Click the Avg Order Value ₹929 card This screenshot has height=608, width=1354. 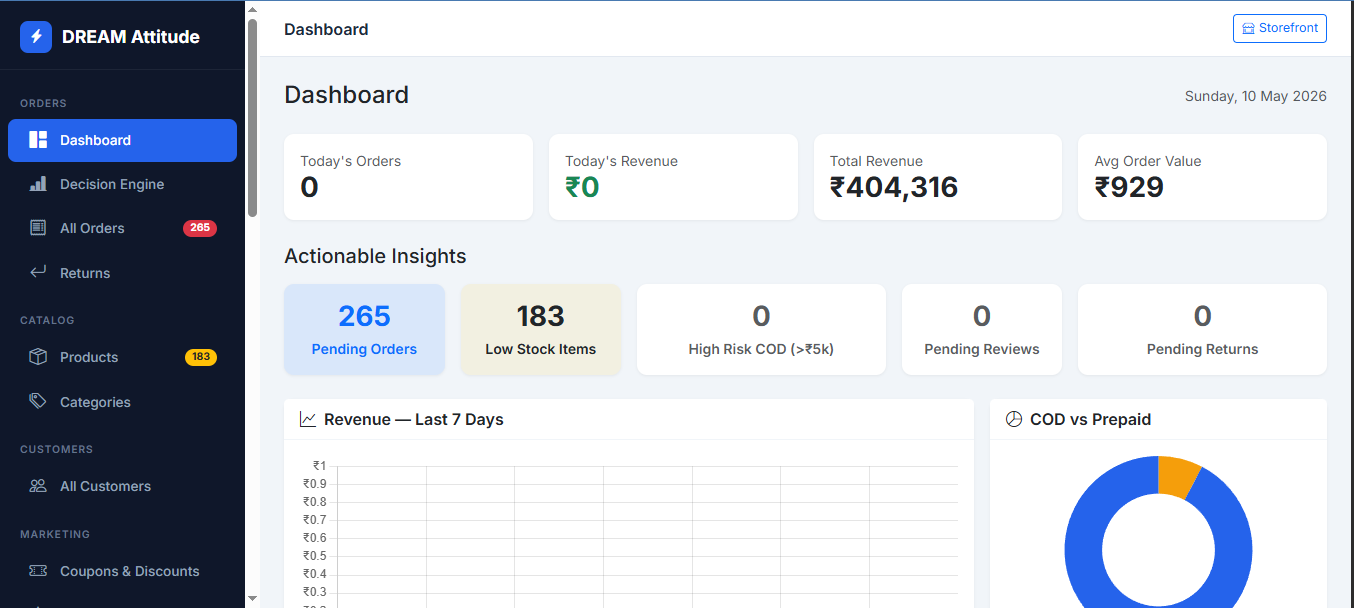point(1202,177)
